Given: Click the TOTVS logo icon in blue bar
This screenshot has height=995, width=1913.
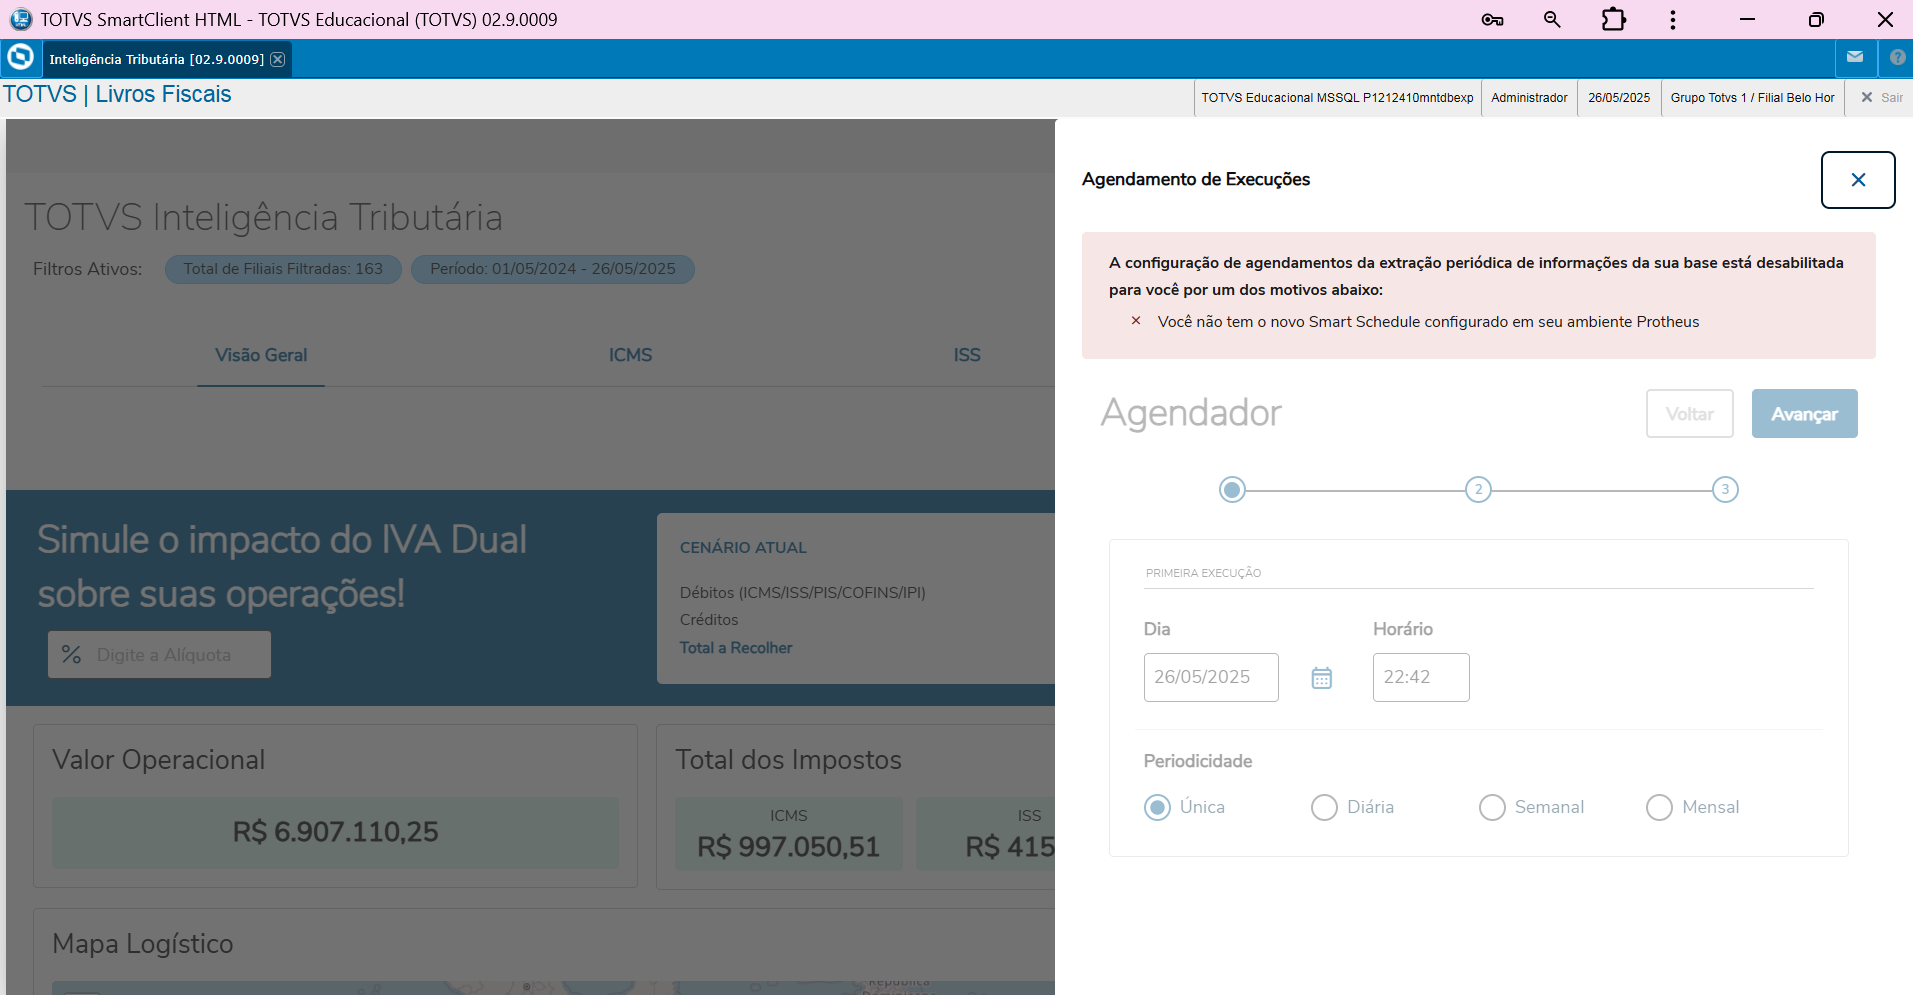Looking at the screenshot, I should [20, 58].
